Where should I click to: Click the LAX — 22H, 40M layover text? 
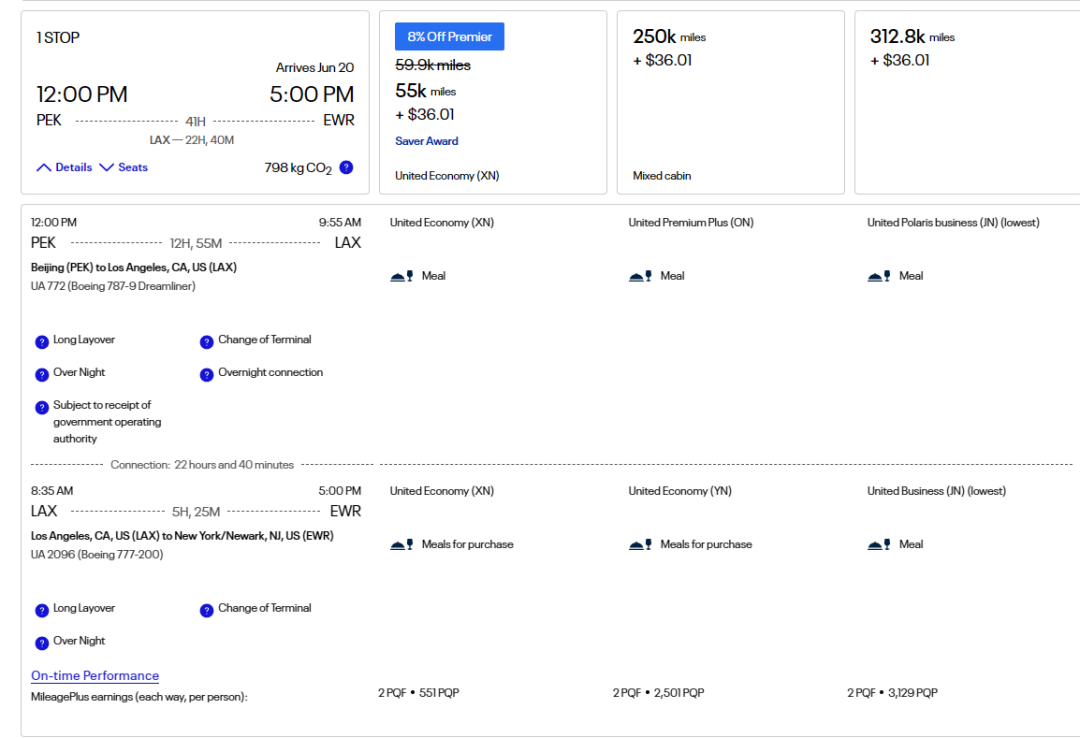pos(192,140)
